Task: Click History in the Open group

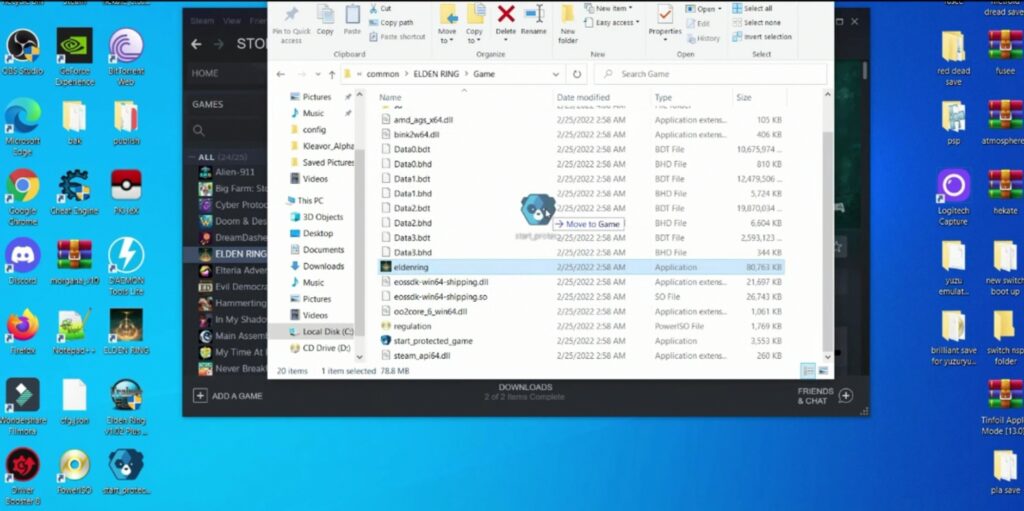Action: click(703, 39)
